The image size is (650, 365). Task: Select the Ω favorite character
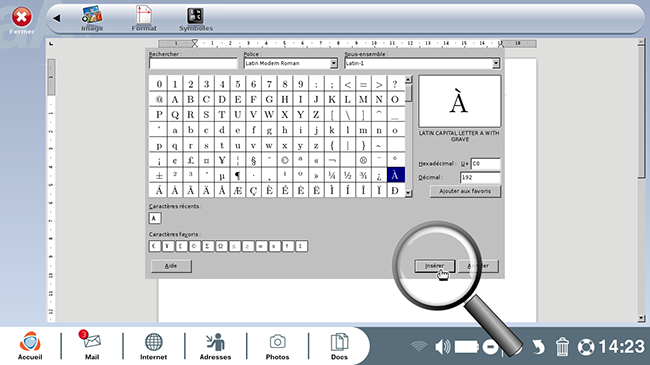221,246
